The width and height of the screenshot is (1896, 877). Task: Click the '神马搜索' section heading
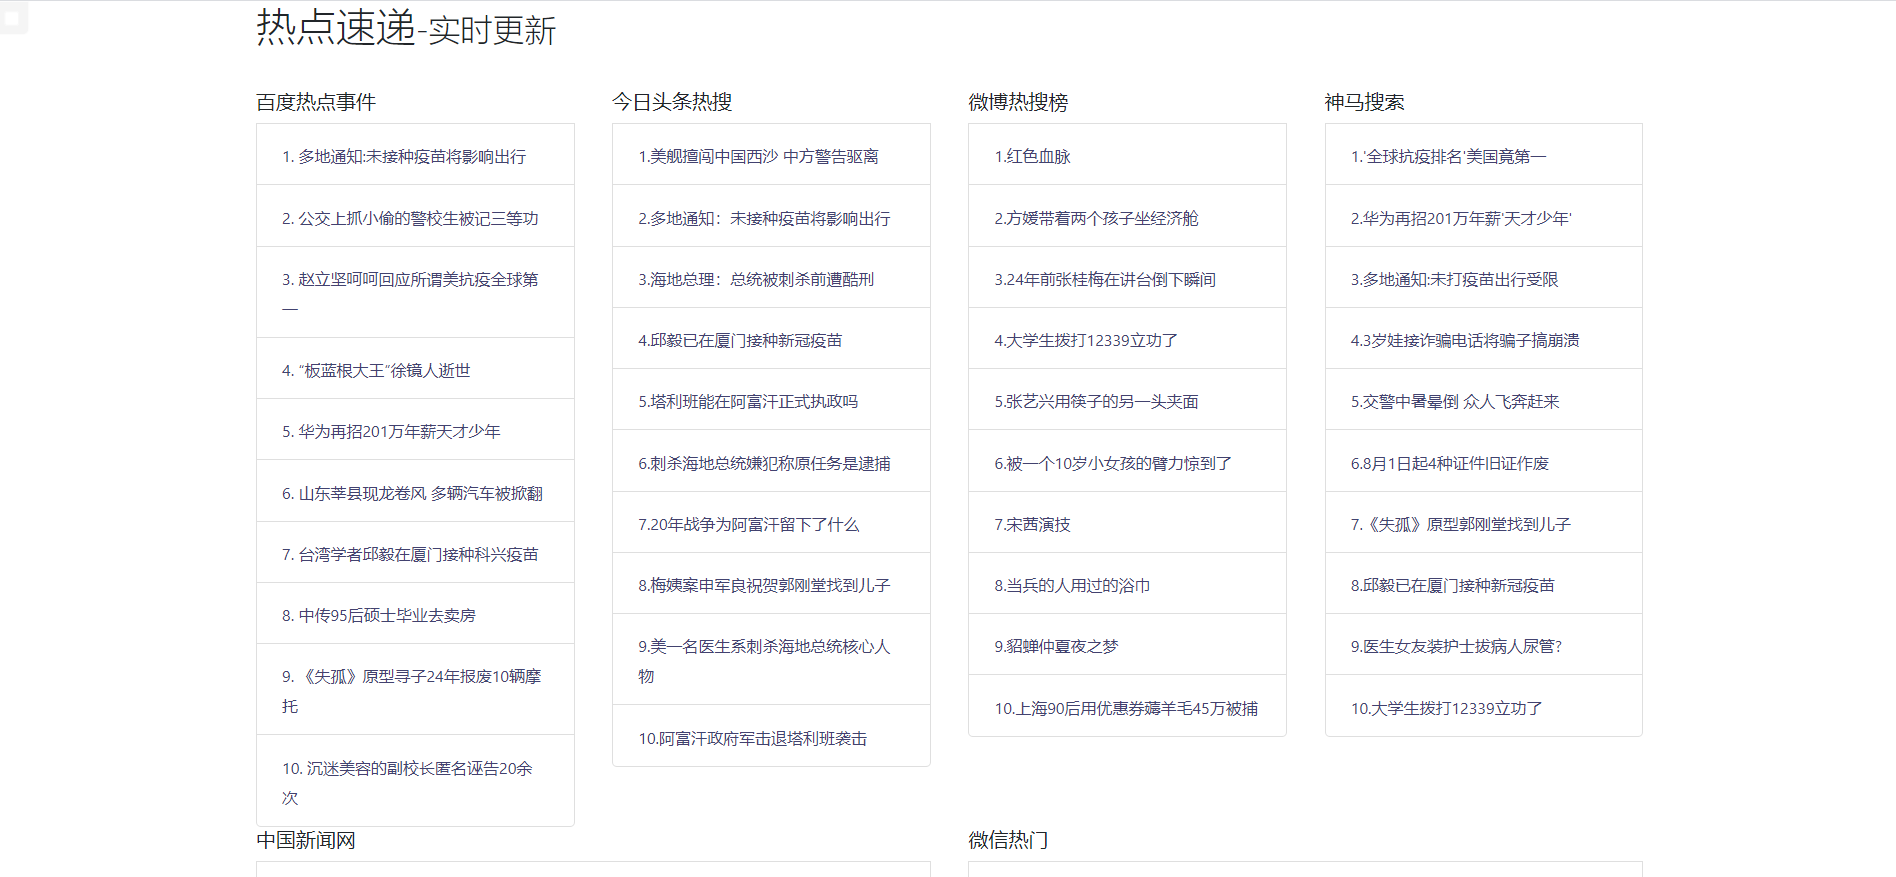click(x=1365, y=102)
